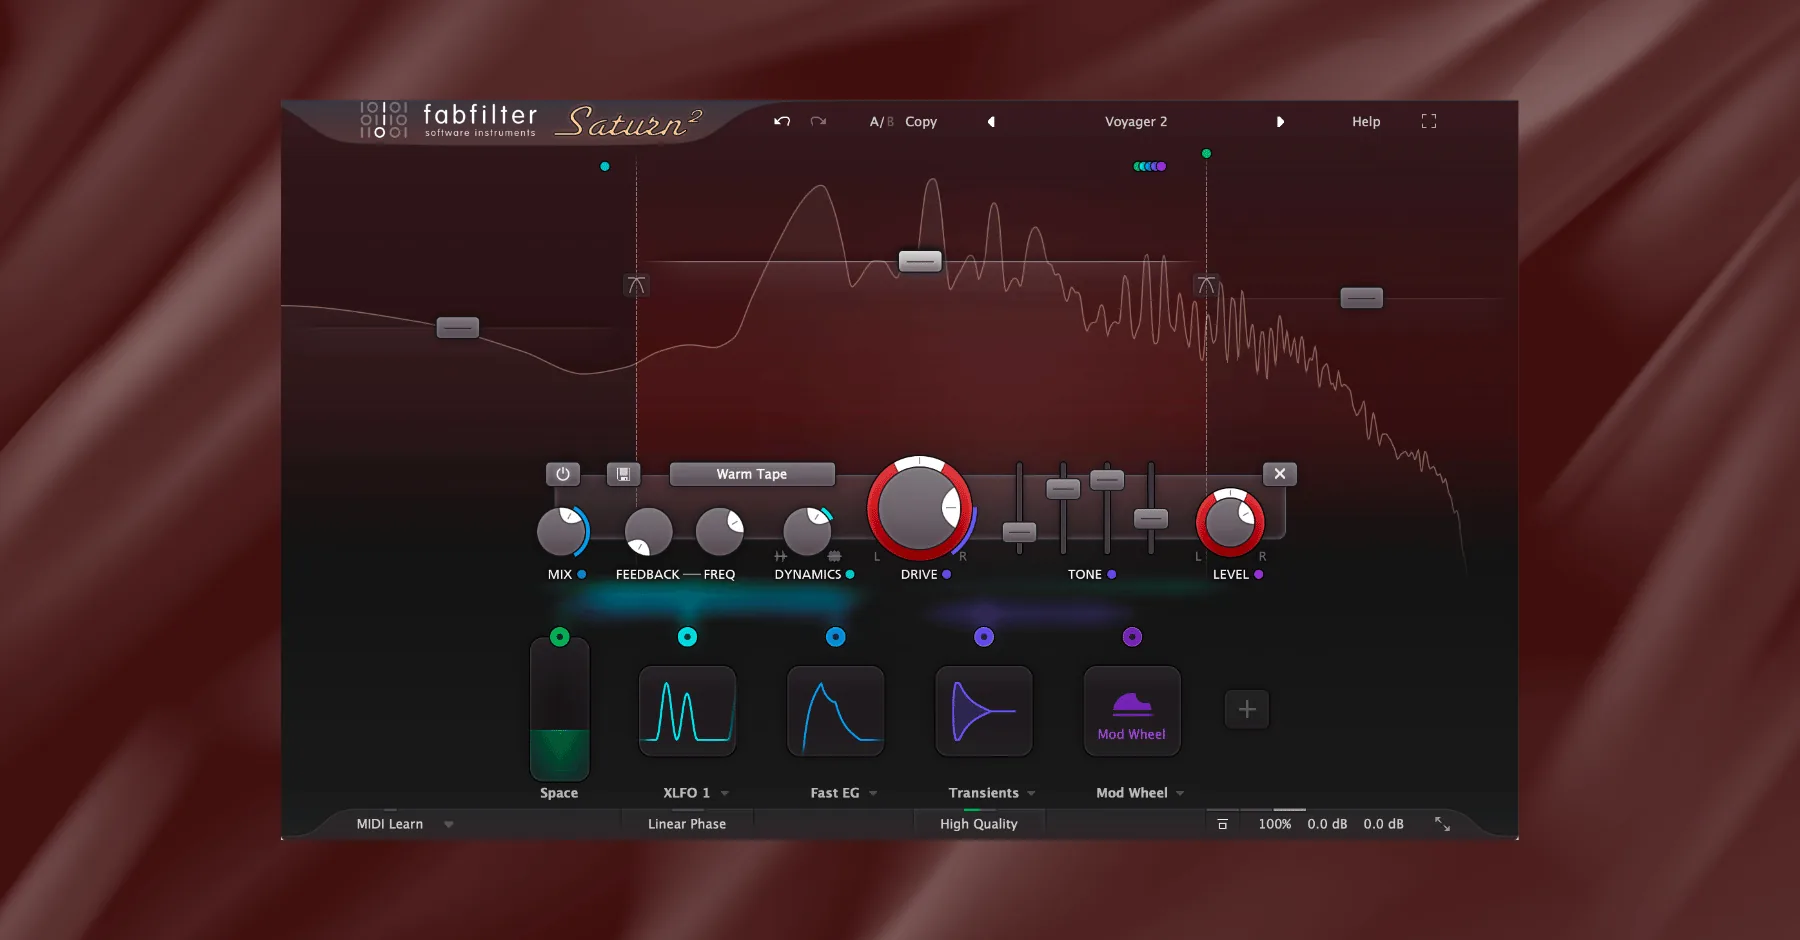The image size is (1800, 940).
Task: Click the resize interface arrow icon
Action: 1442,824
